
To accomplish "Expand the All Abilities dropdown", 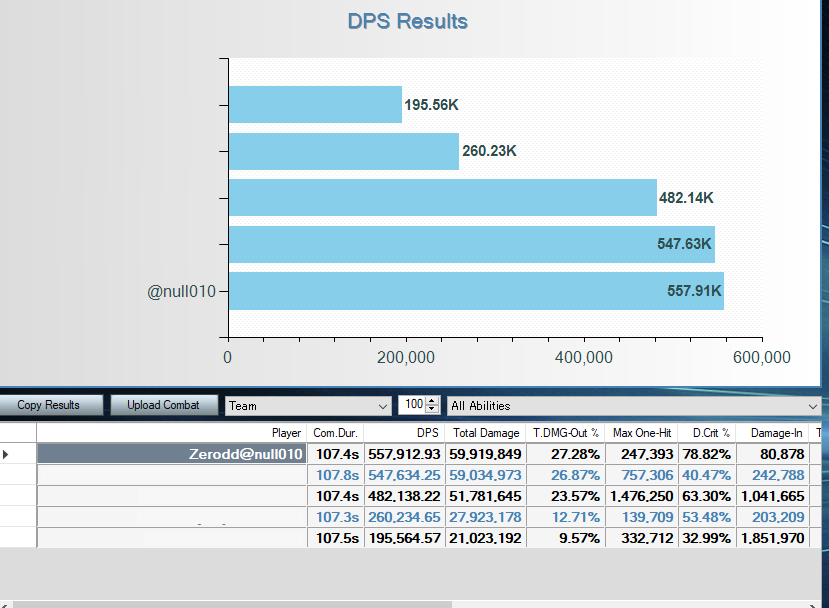I will [x=633, y=405].
